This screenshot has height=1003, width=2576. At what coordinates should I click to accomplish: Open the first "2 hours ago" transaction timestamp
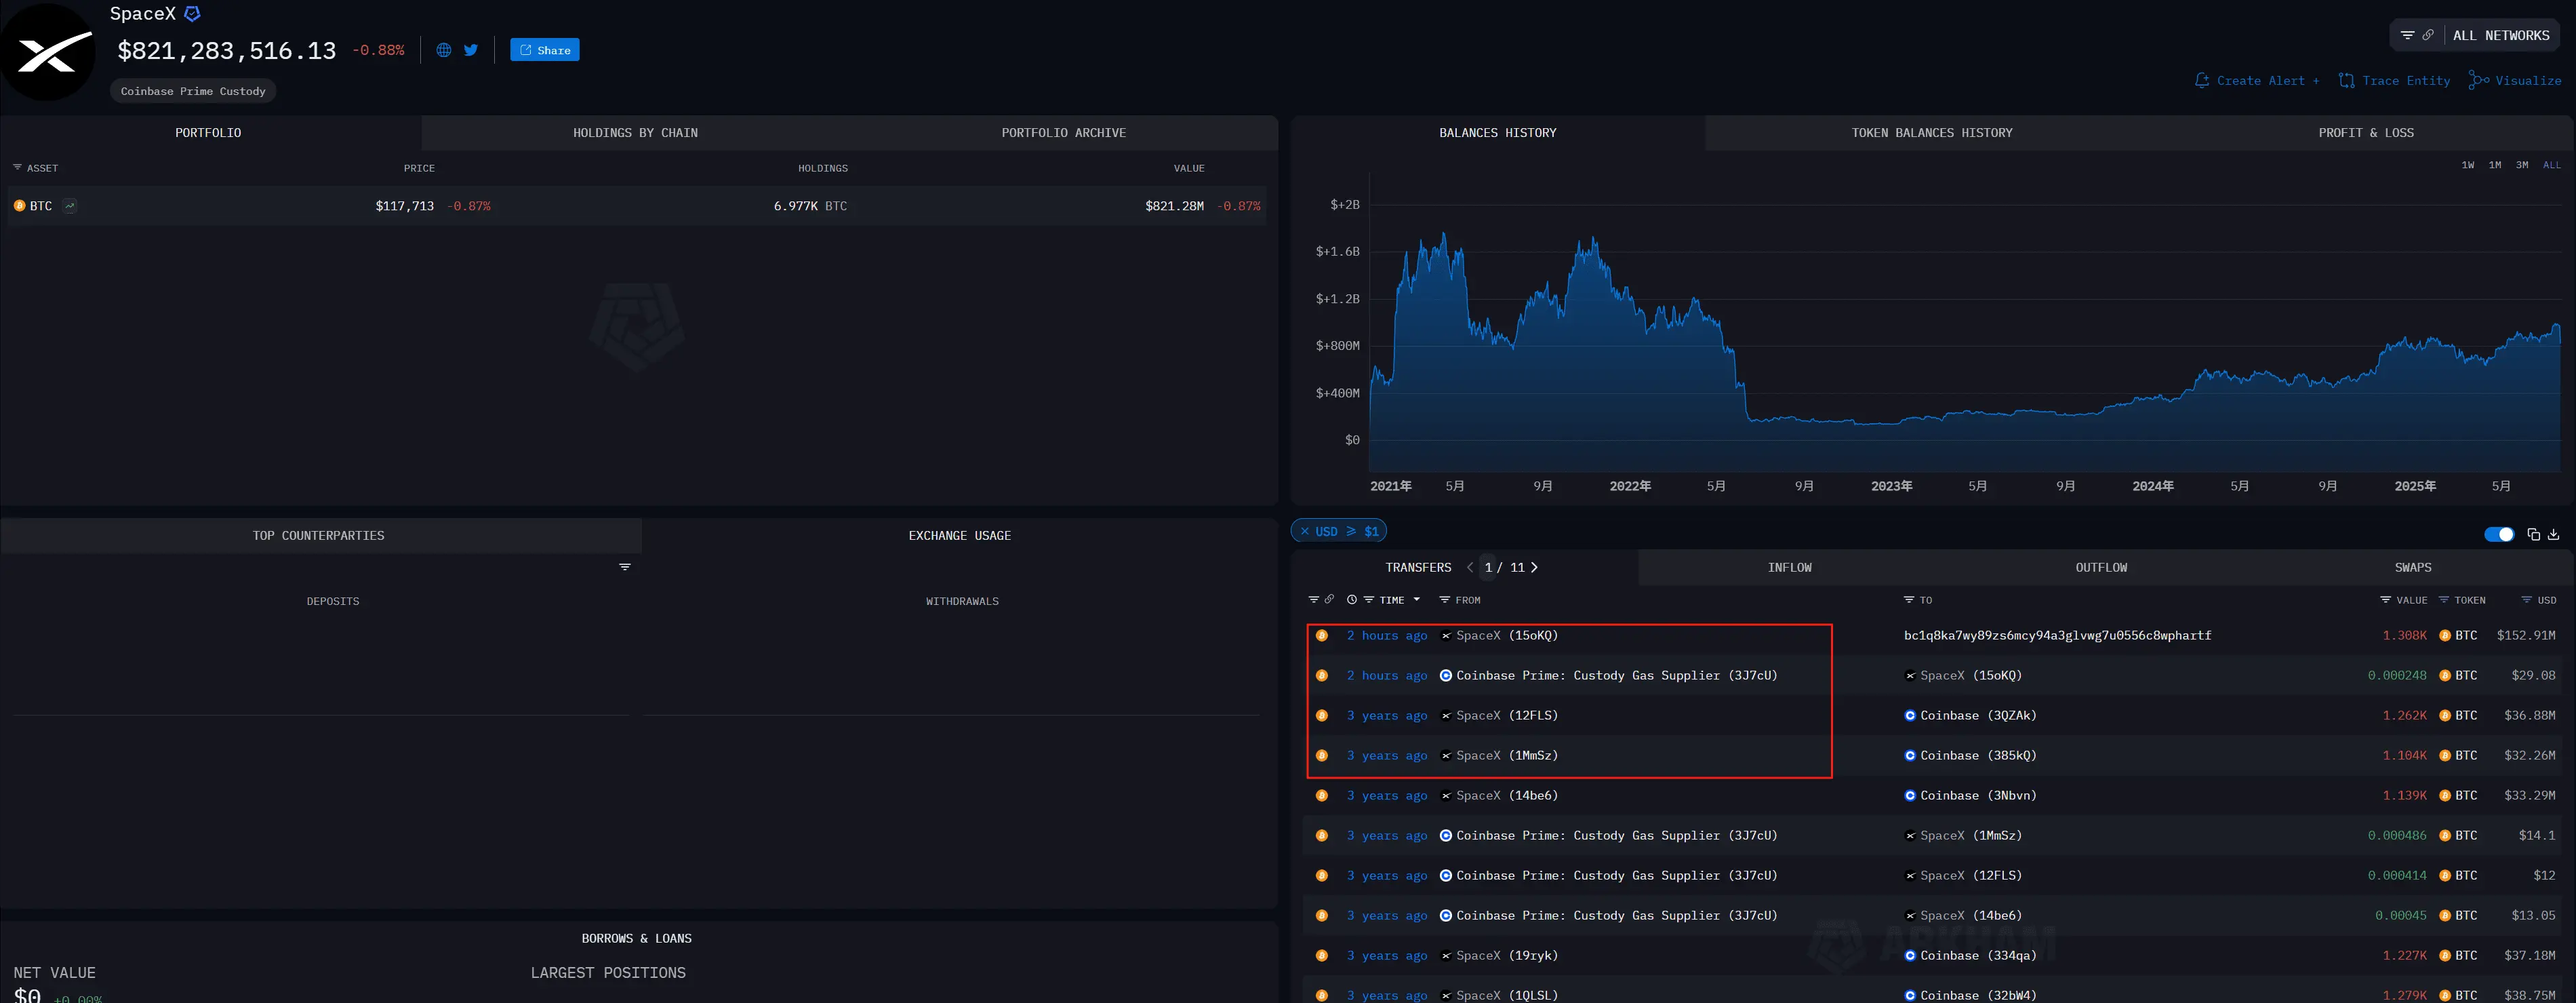pos(1387,636)
